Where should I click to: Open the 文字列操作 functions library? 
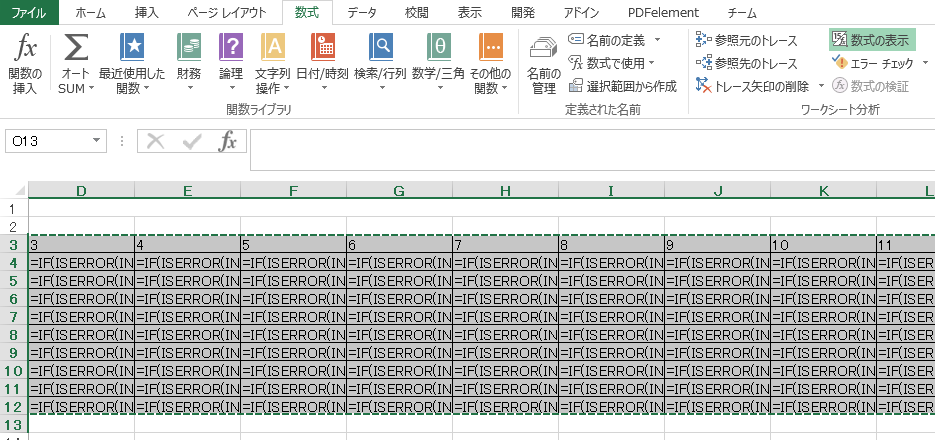pyautogui.click(x=273, y=64)
